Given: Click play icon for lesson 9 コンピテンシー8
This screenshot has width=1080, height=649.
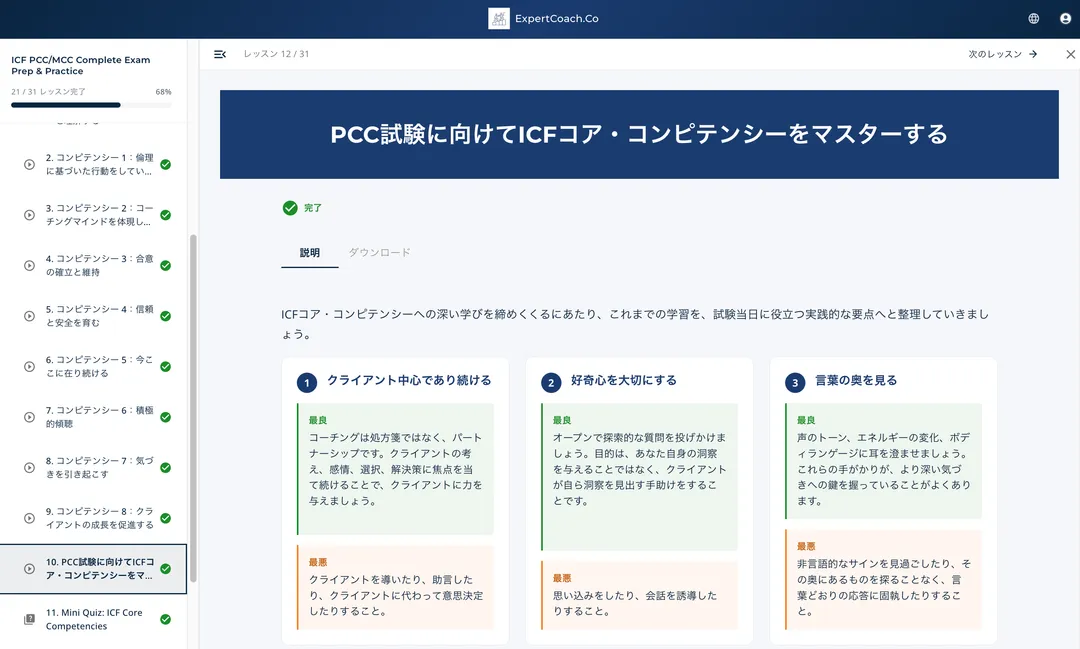Looking at the screenshot, I should (30, 518).
